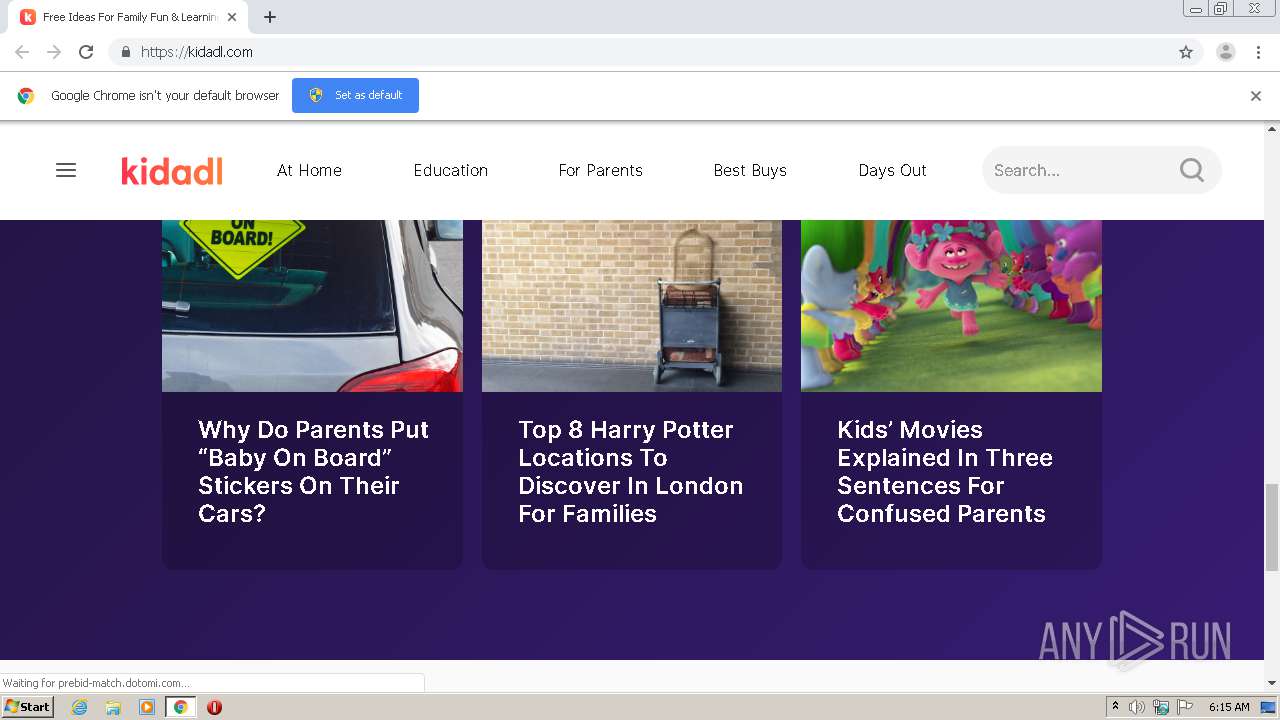Click scrollbar down arrow
The image size is (1280, 720).
click(1272, 683)
